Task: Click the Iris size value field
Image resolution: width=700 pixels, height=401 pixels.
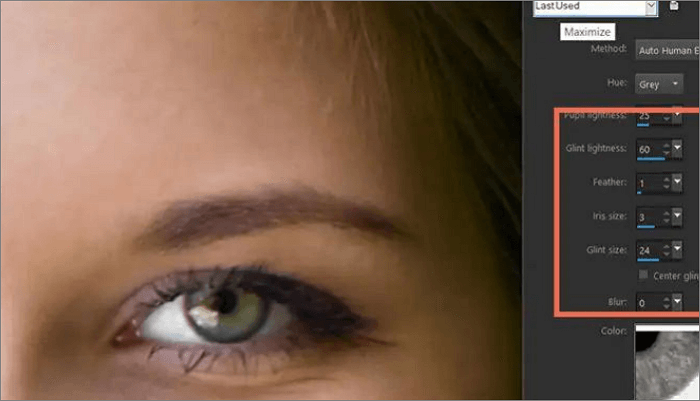Action: 647,218
